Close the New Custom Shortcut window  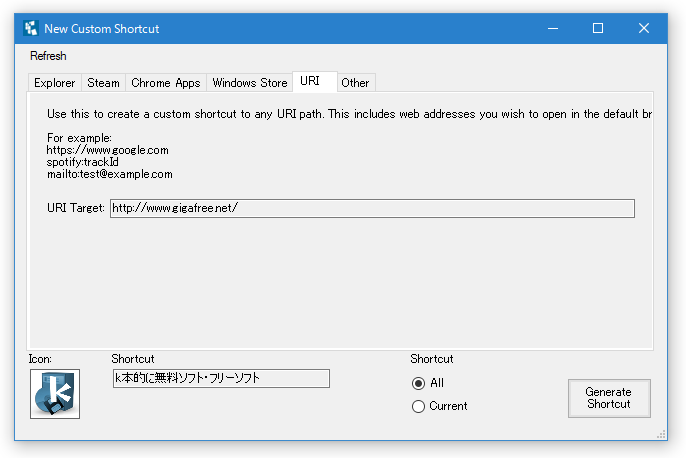(x=644, y=28)
